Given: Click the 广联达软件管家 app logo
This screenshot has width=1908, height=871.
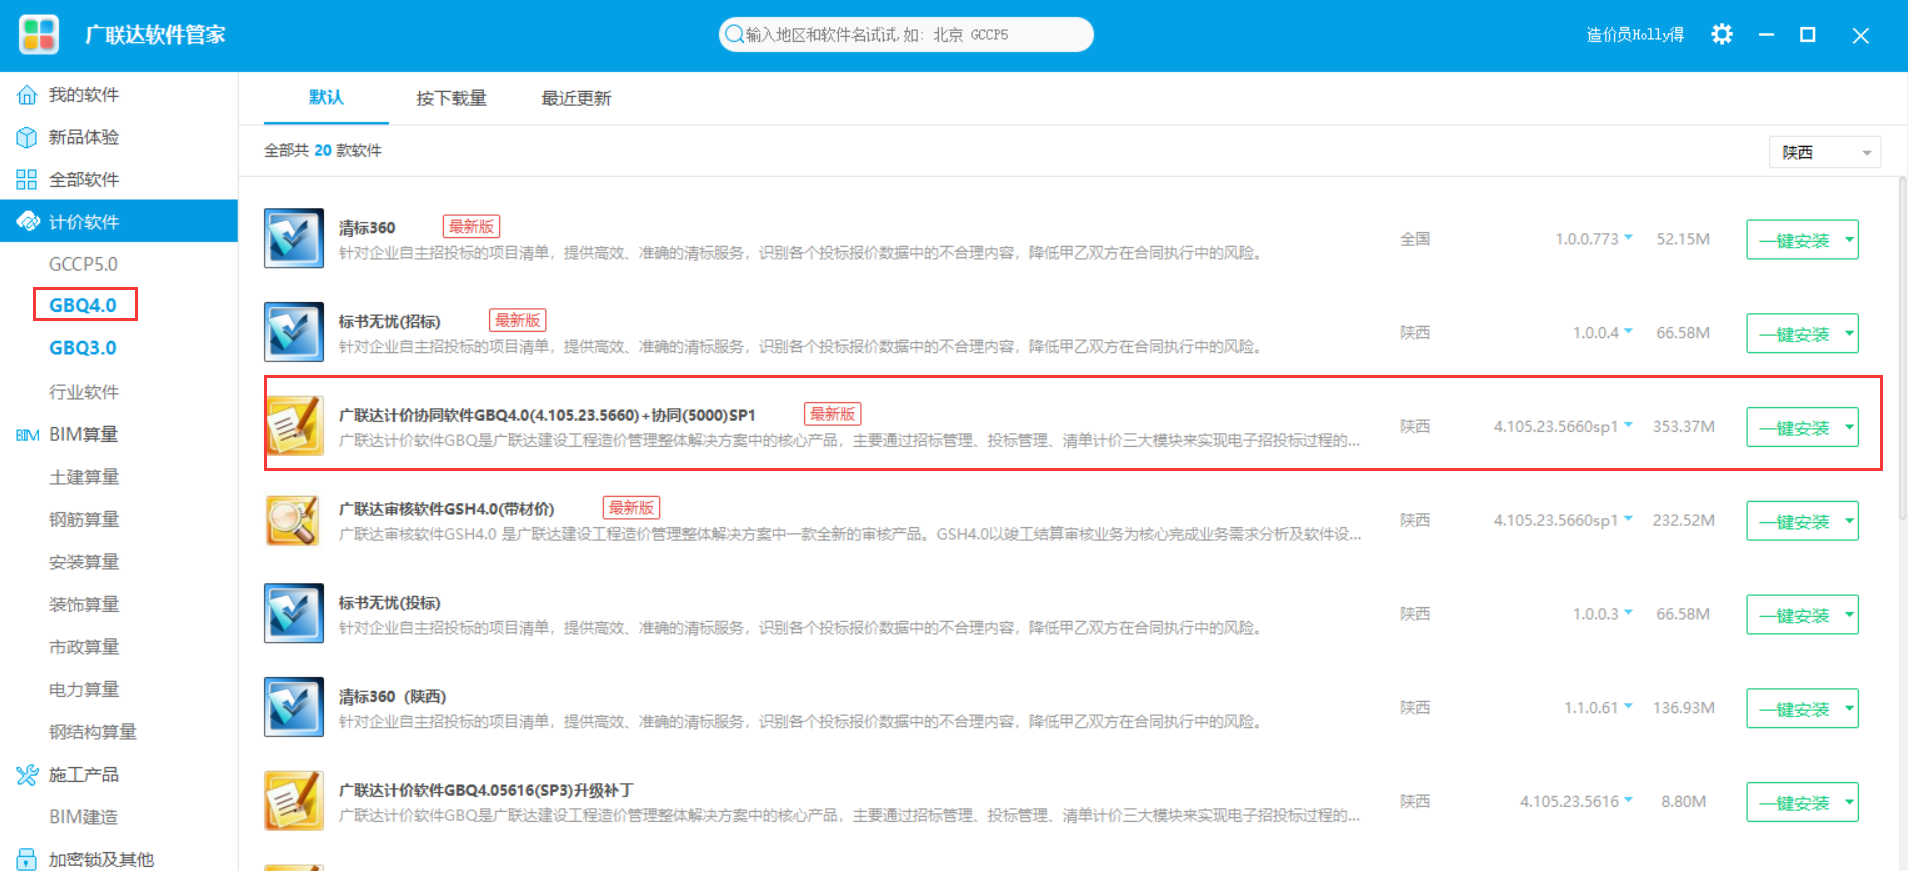Looking at the screenshot, I should point(39,35).
